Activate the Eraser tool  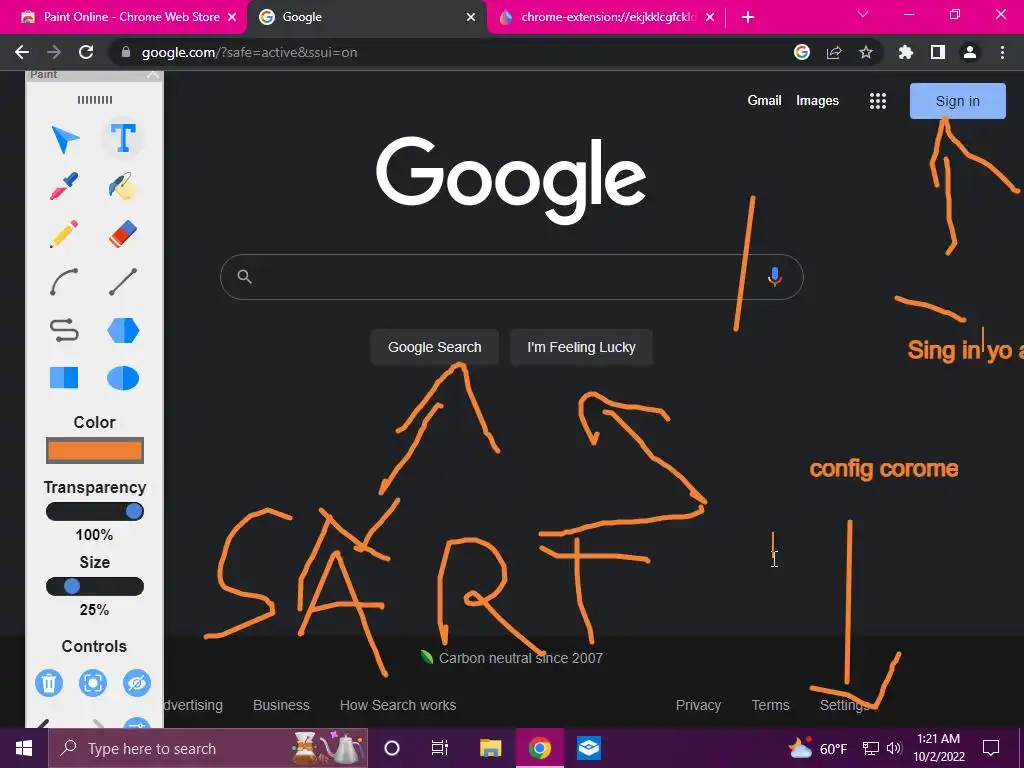(x=123, y=234)
